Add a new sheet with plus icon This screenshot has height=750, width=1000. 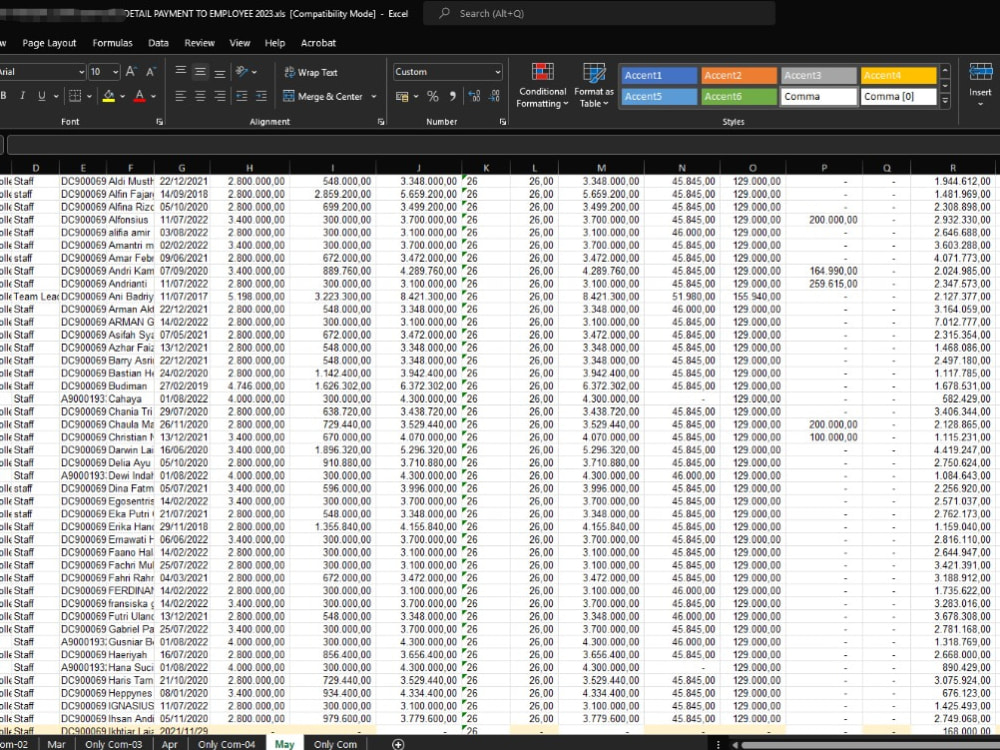398,744
